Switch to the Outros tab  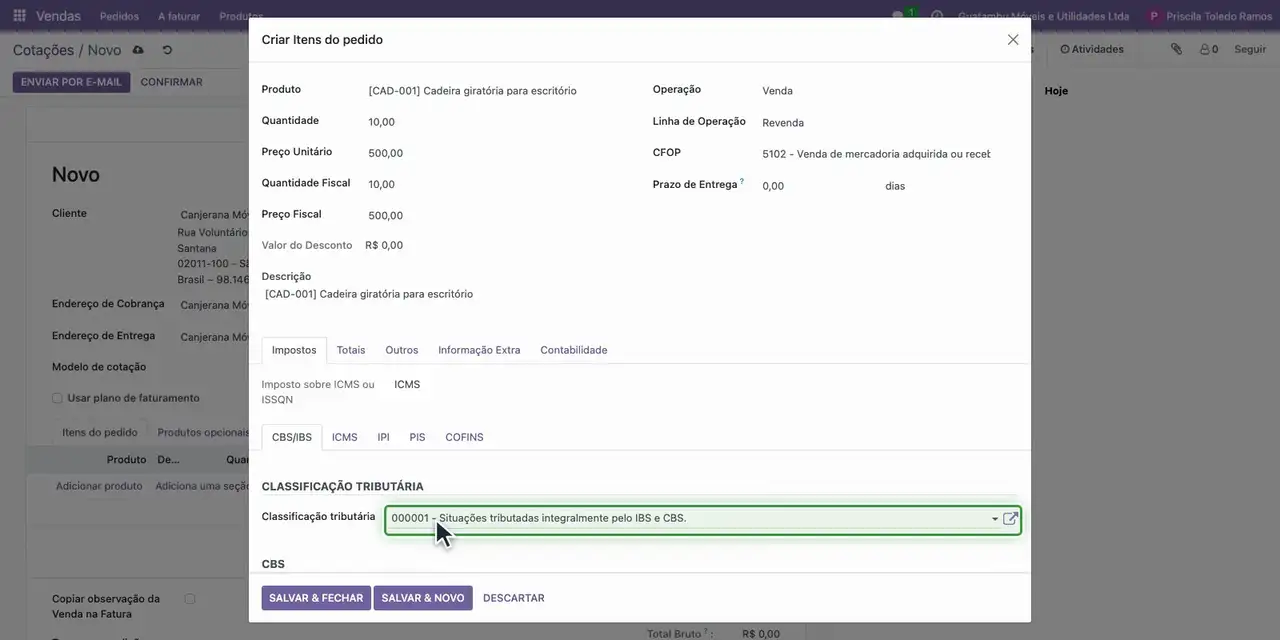click(x=402, y=350)
